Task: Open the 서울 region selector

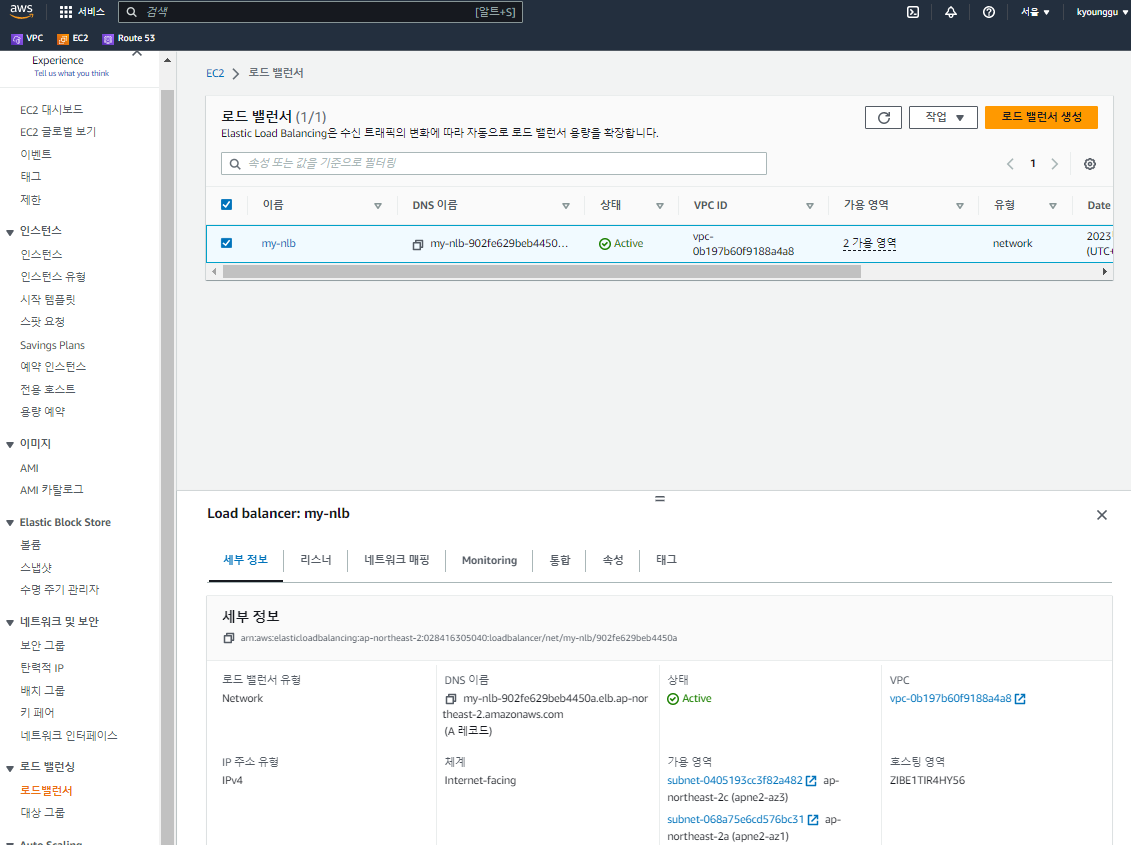Action: pyautogui.click(x=1034, y=12)
